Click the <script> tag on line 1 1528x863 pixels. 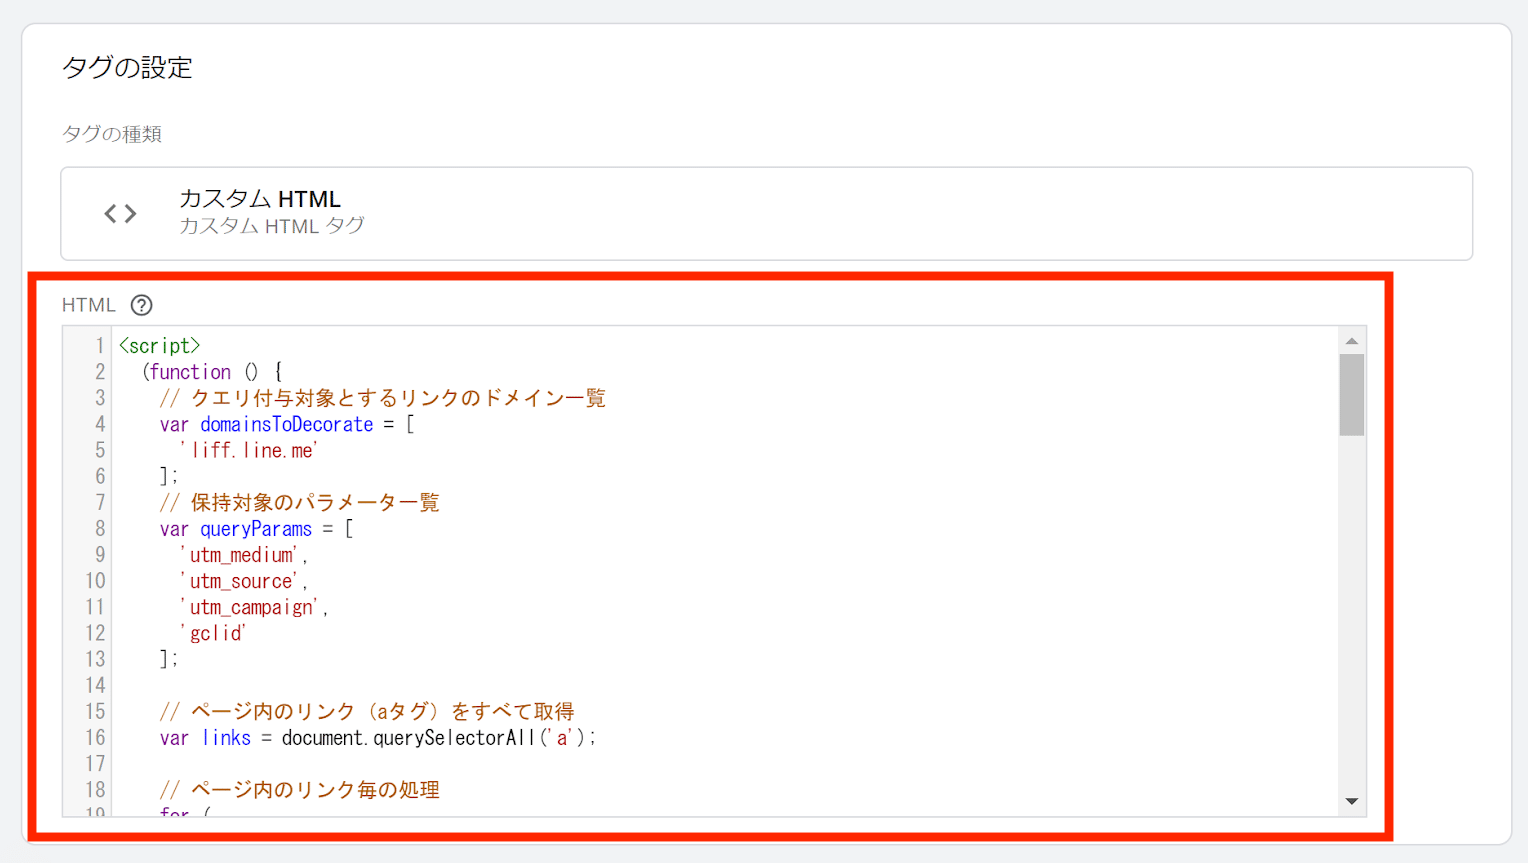point(159,345)
